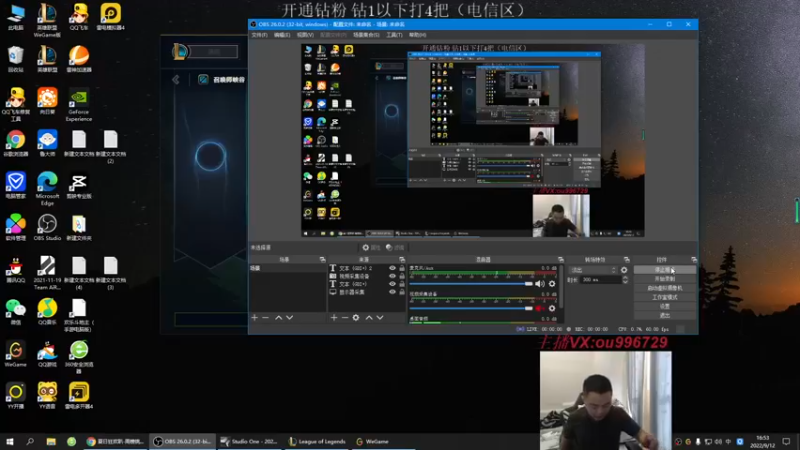Open source properties button above panels
The width and height of the screenshot is (800, 450).
click(371, 247)
